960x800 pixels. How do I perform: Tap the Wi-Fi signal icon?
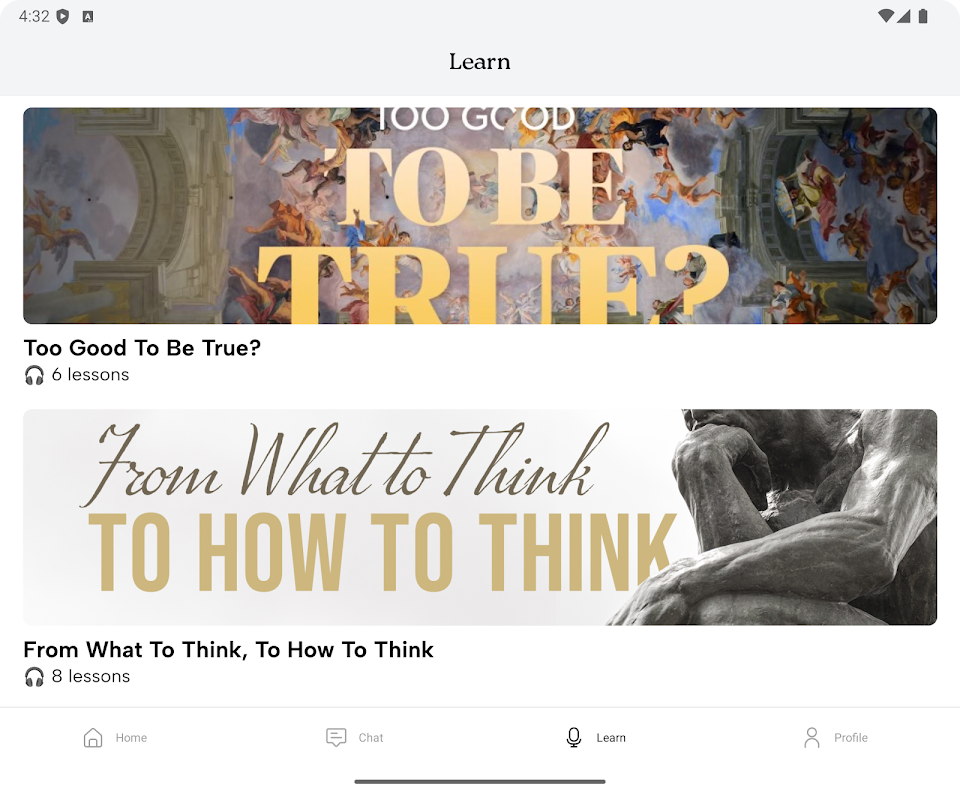coord(886,17)
